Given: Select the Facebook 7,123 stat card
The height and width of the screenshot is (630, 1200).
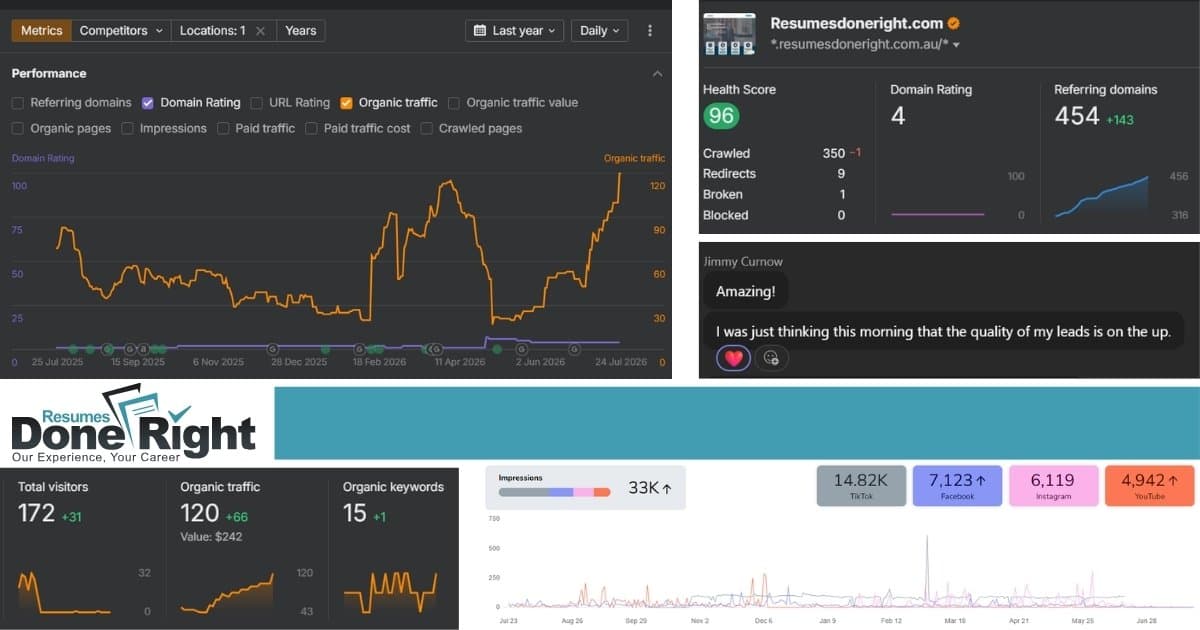Looking at the screenshot, I should (x=957, y=485).
